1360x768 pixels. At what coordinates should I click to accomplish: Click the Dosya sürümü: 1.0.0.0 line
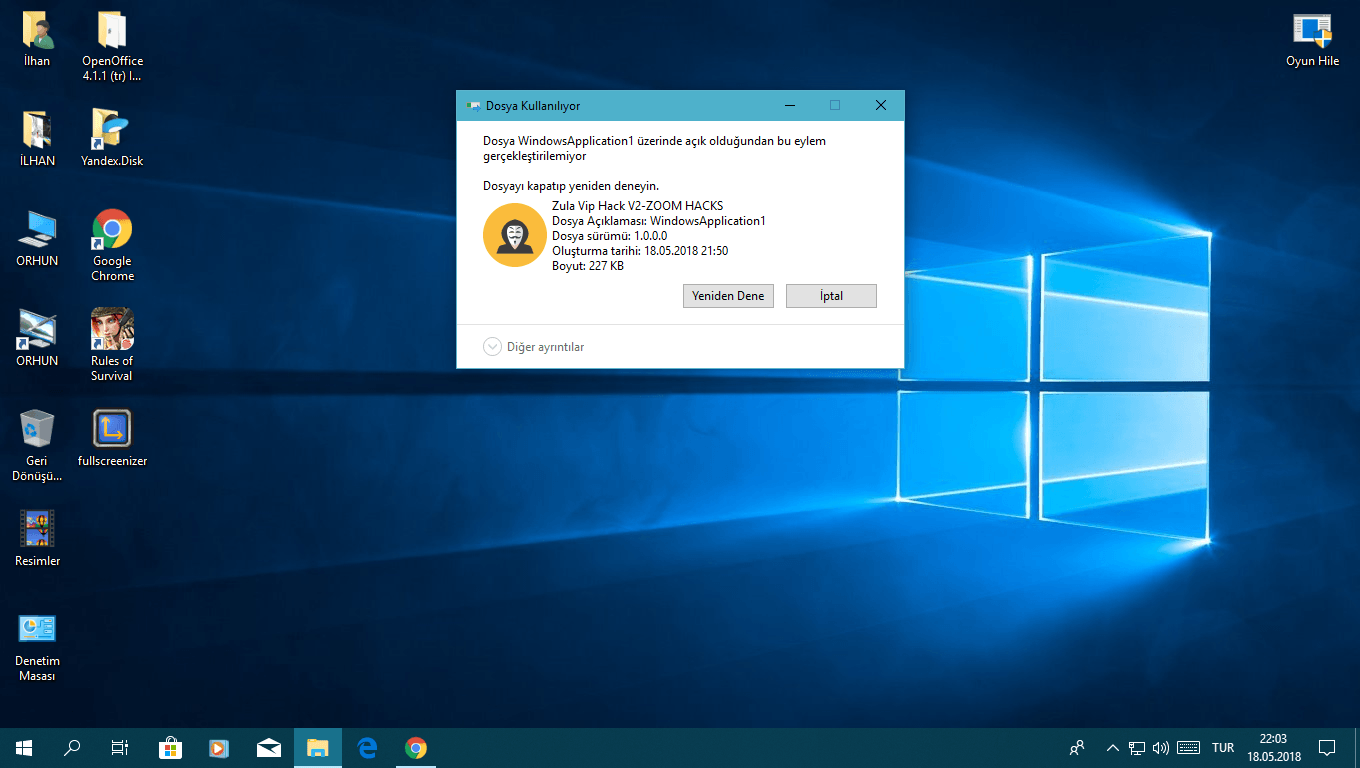(x=610, y=236)
